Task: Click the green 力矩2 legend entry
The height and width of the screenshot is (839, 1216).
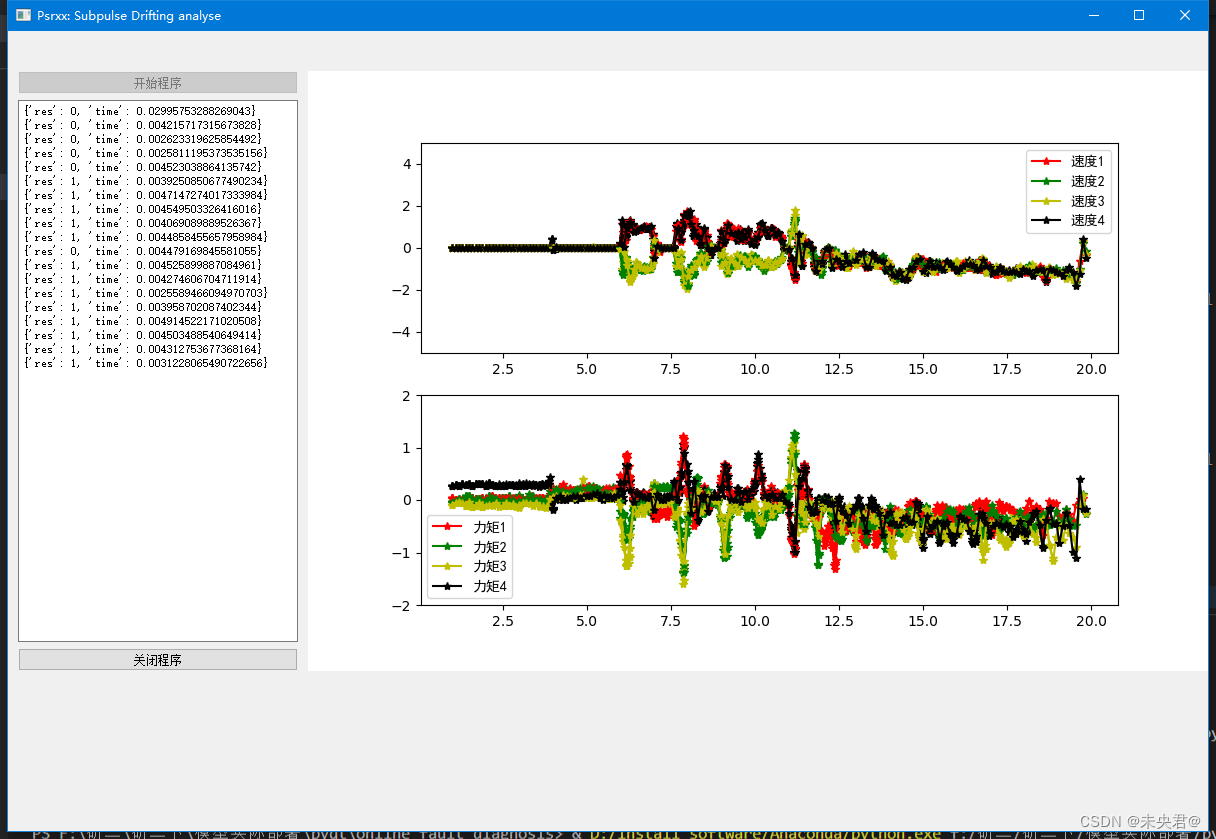Action: click(x=471, y=547)
